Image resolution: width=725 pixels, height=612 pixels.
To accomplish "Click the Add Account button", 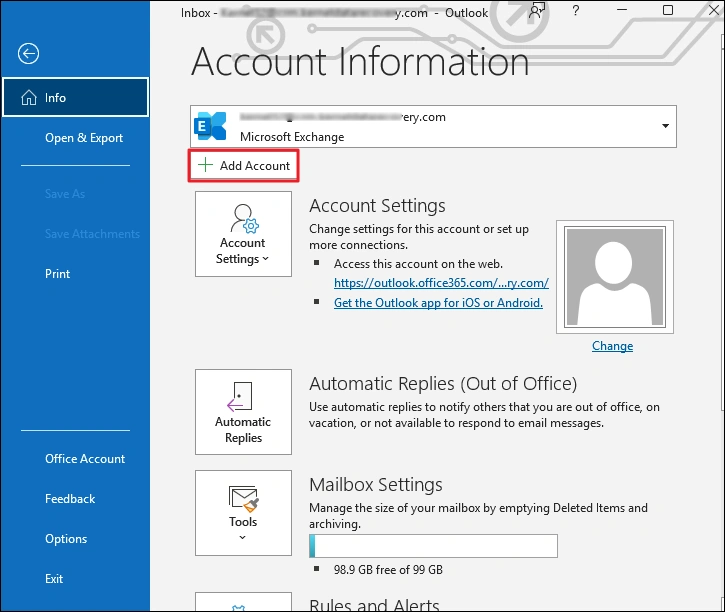I will (x=244, y=165).
